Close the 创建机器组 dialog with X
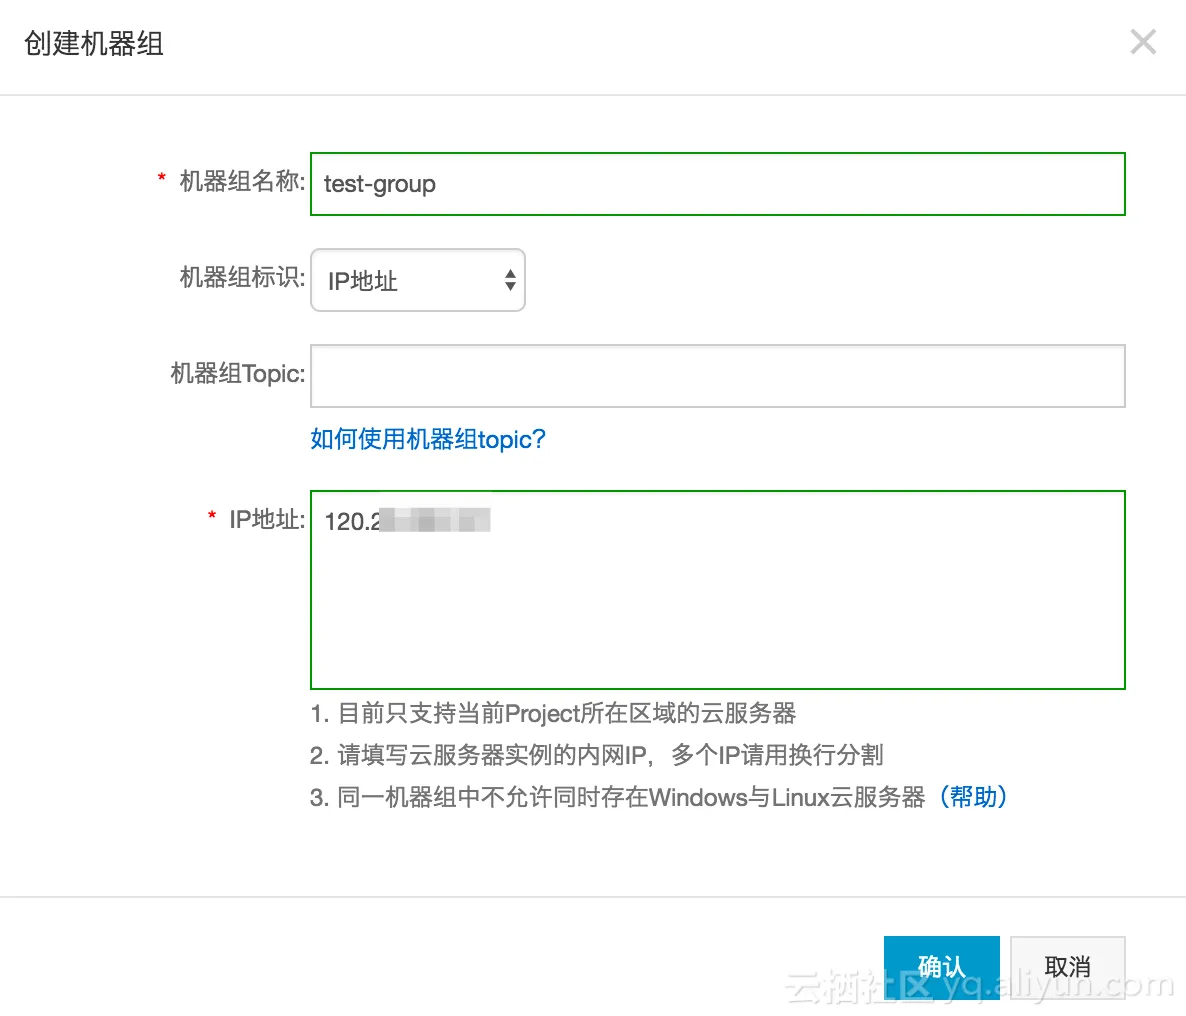Screen dimensions: 1186x1016 click(x=1143, y=42)
